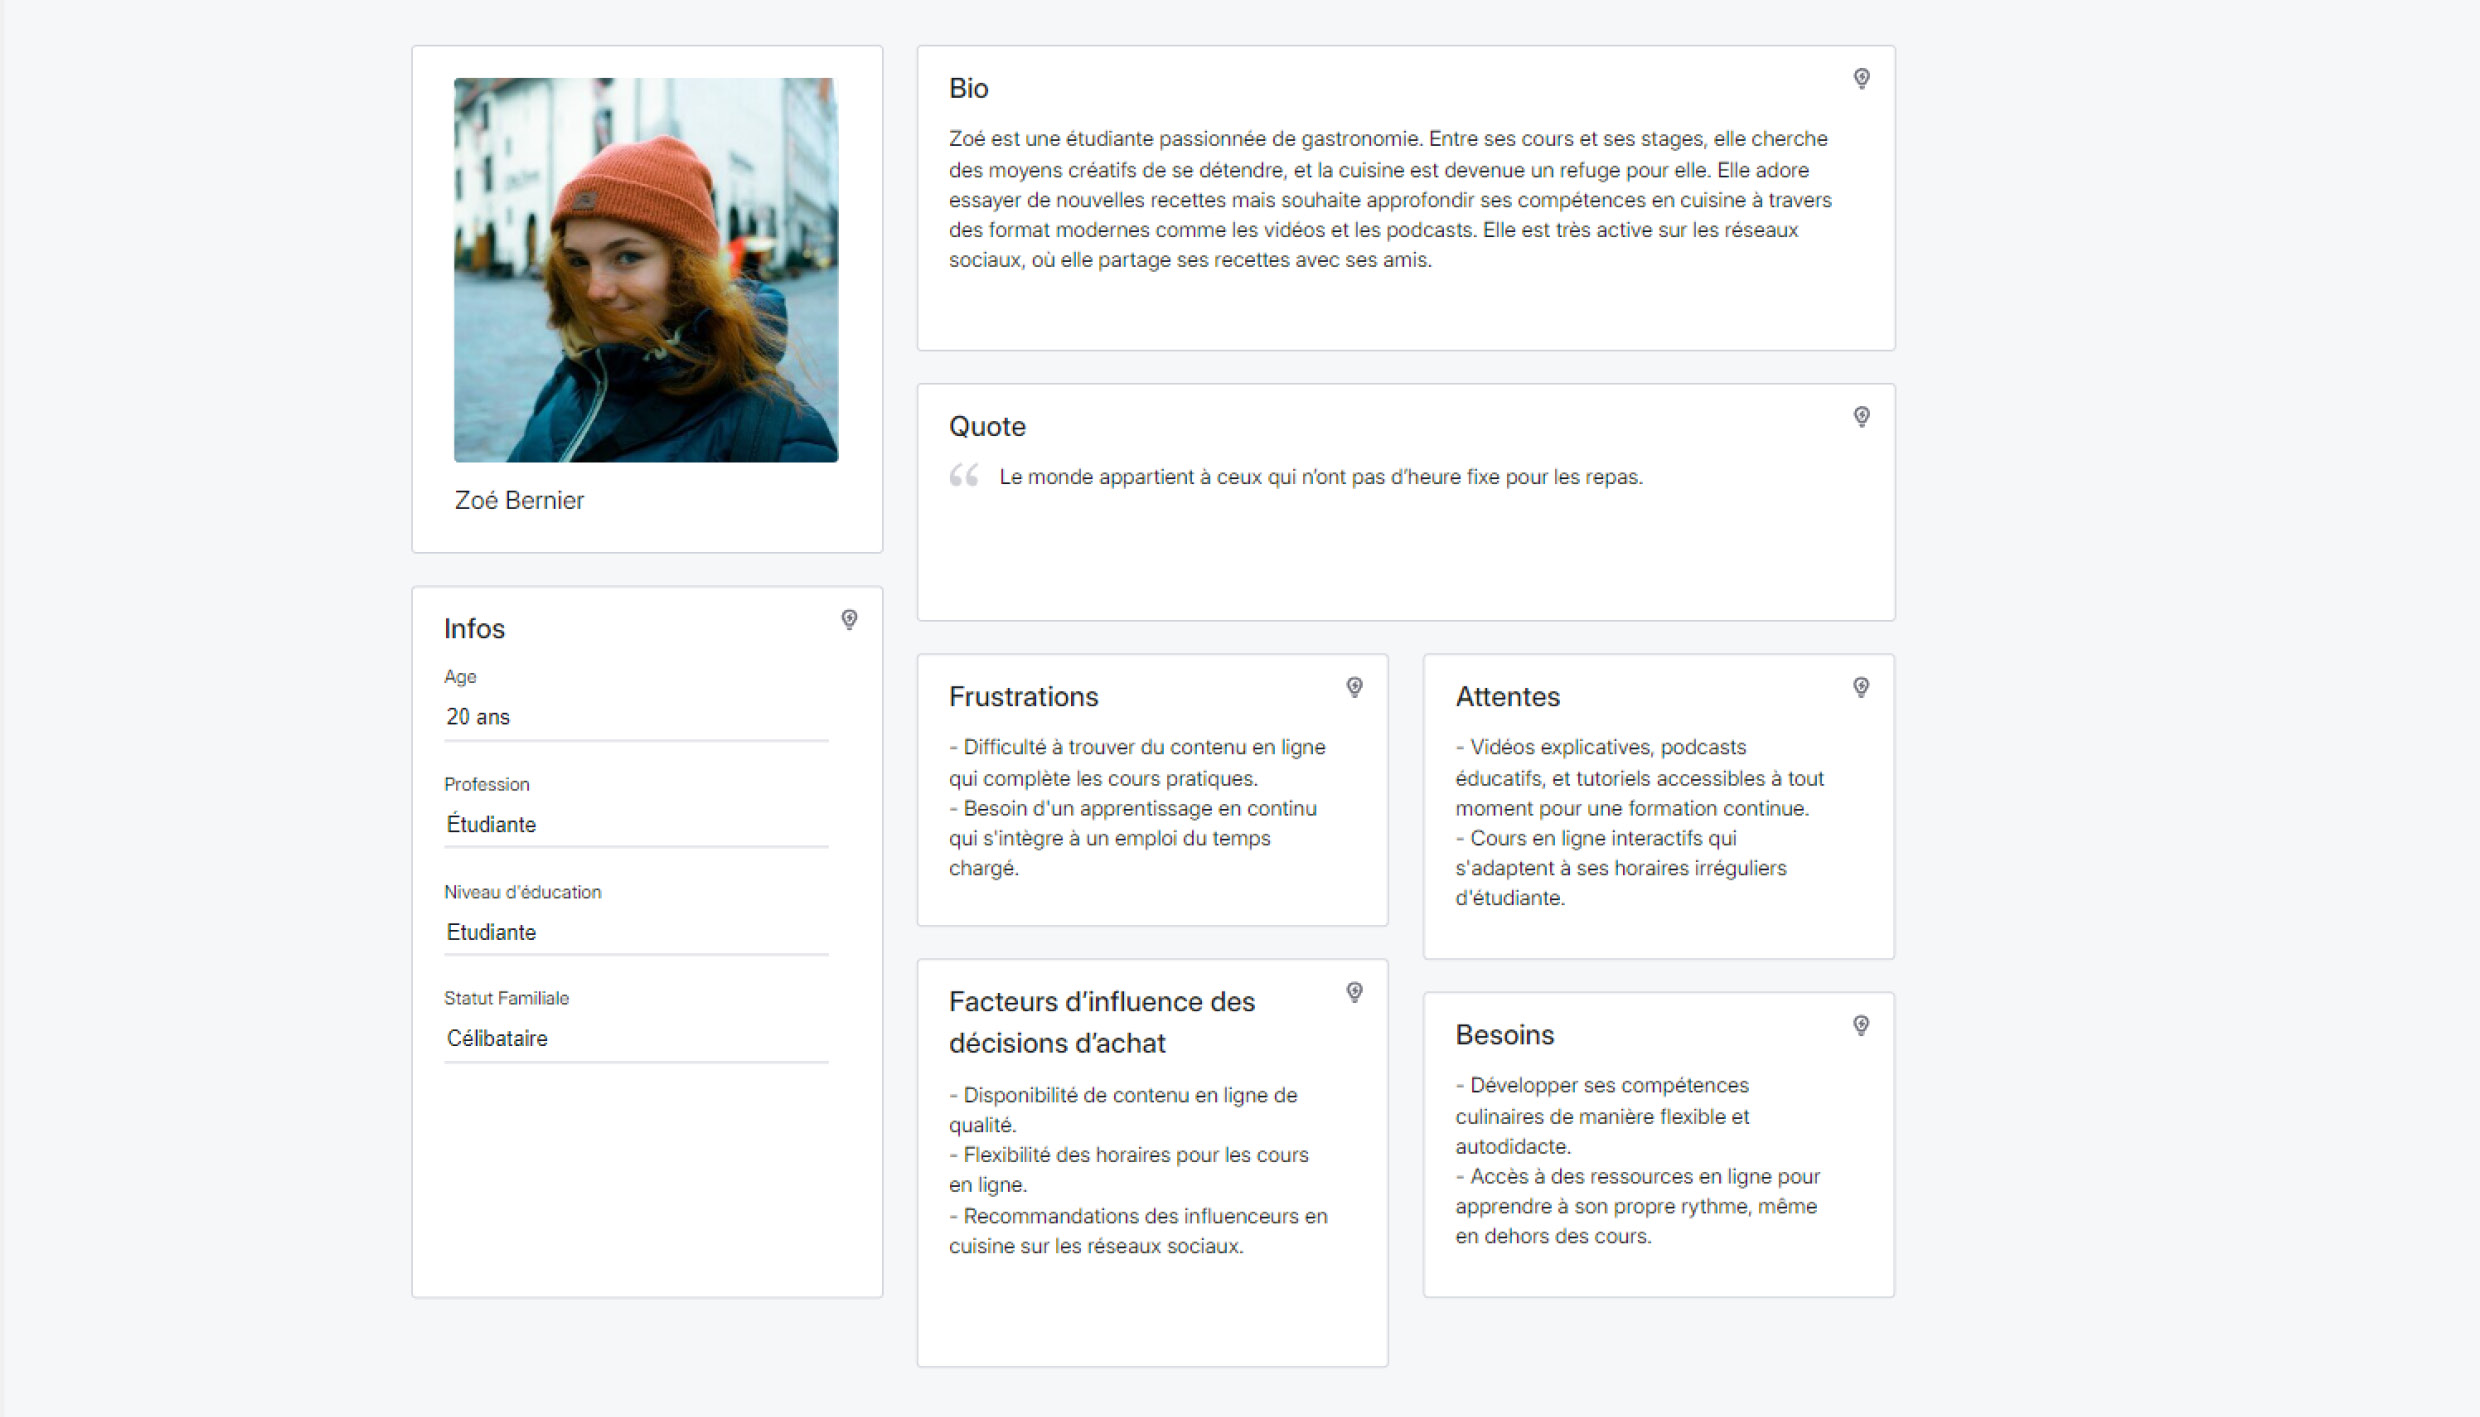Edit the Age field showing 20 ans
2480x1417 pixels.
pyautogui.click(x=636, y=717)
